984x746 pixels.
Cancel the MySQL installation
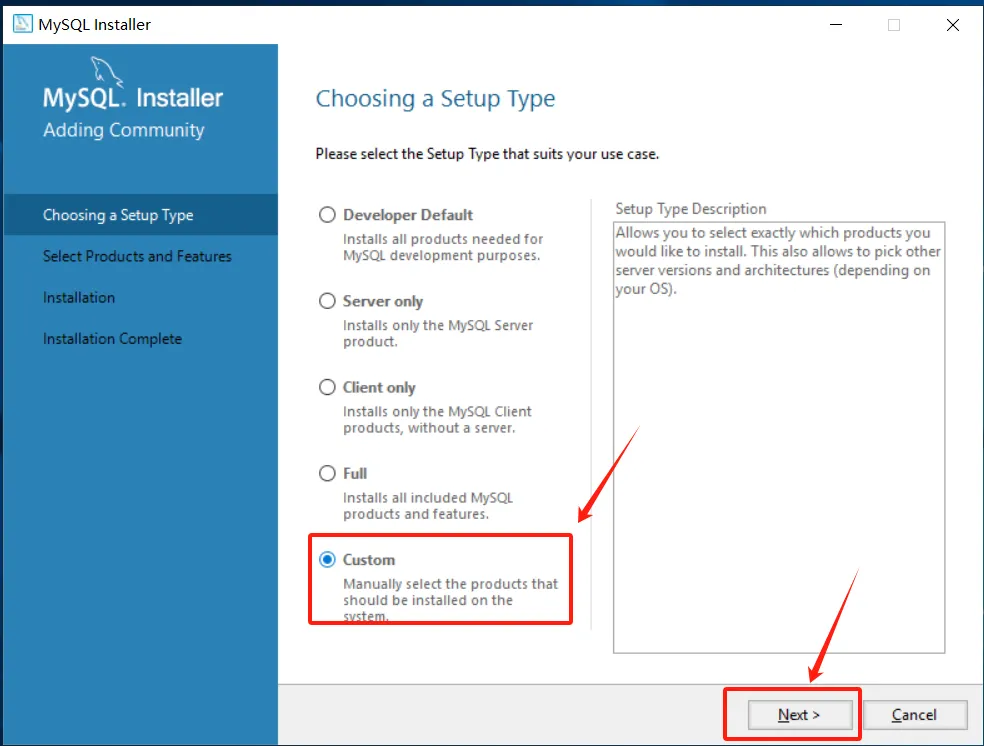click(x=914, y=715)
